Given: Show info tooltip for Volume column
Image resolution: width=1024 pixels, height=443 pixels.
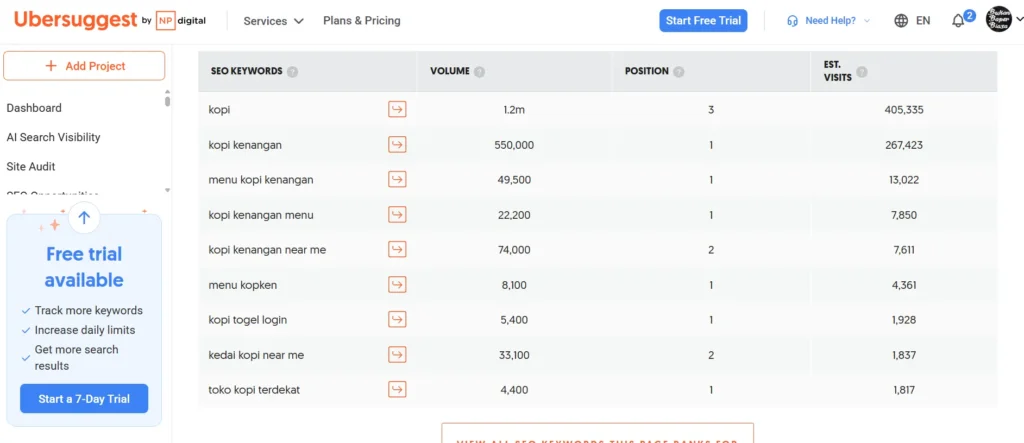Looking at the screenshot, I should click(x=479, y=72).
